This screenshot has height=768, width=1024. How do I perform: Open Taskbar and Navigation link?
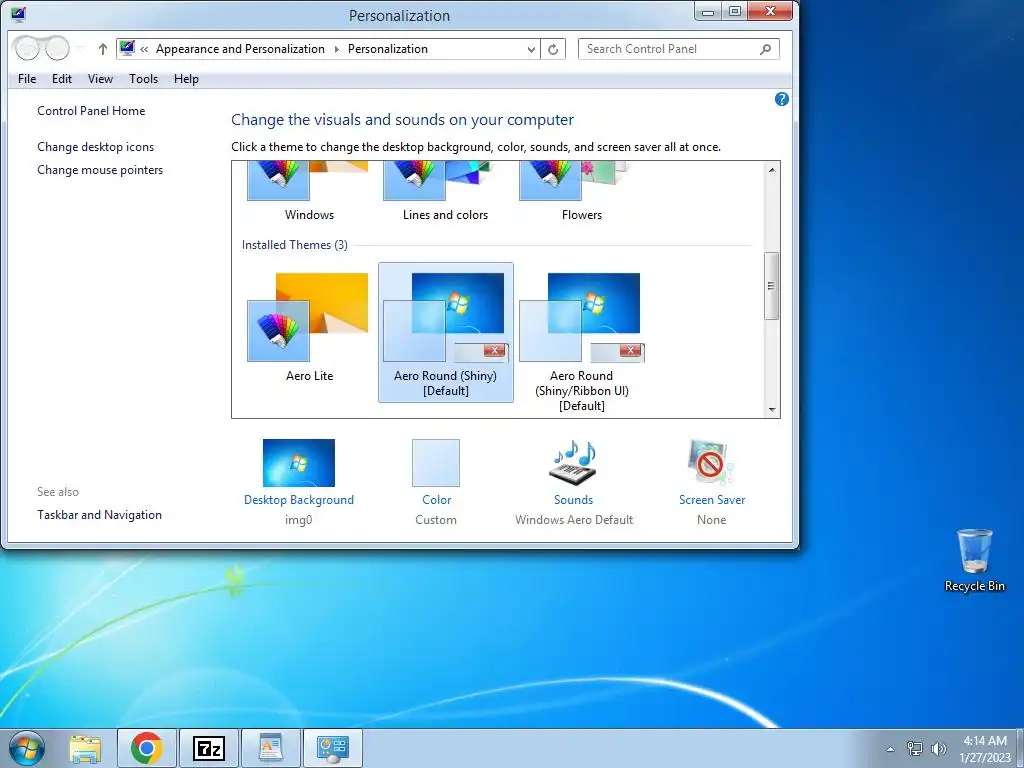(99, 515)
